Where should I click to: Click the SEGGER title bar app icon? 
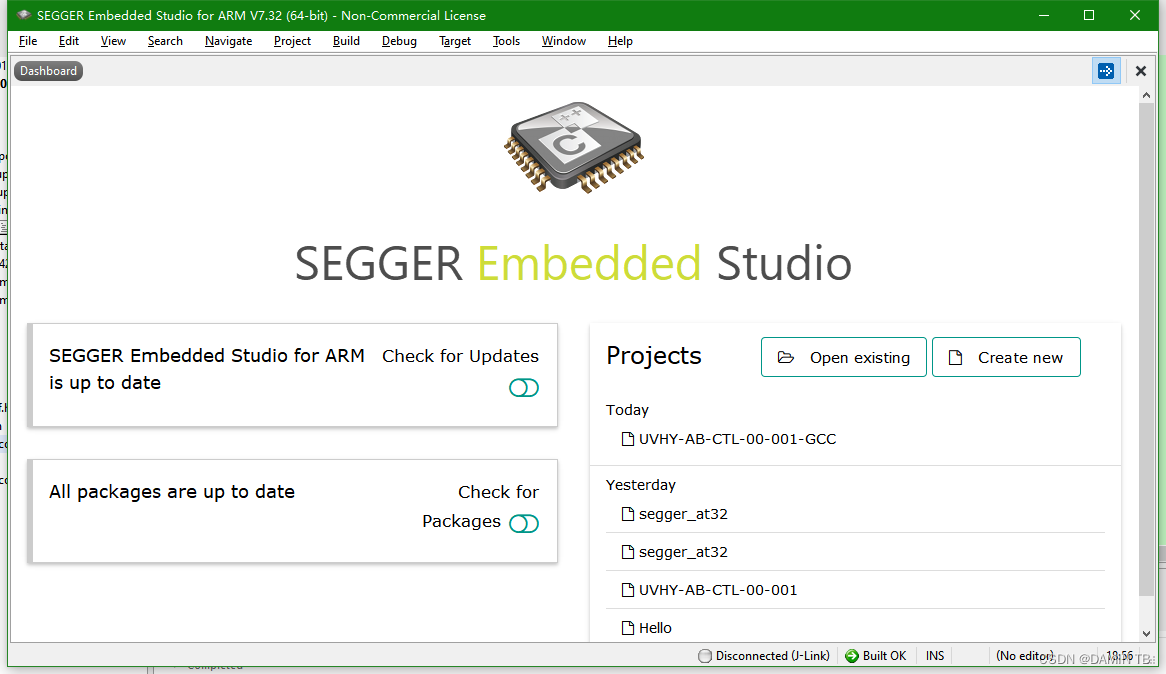coord(24,15)
